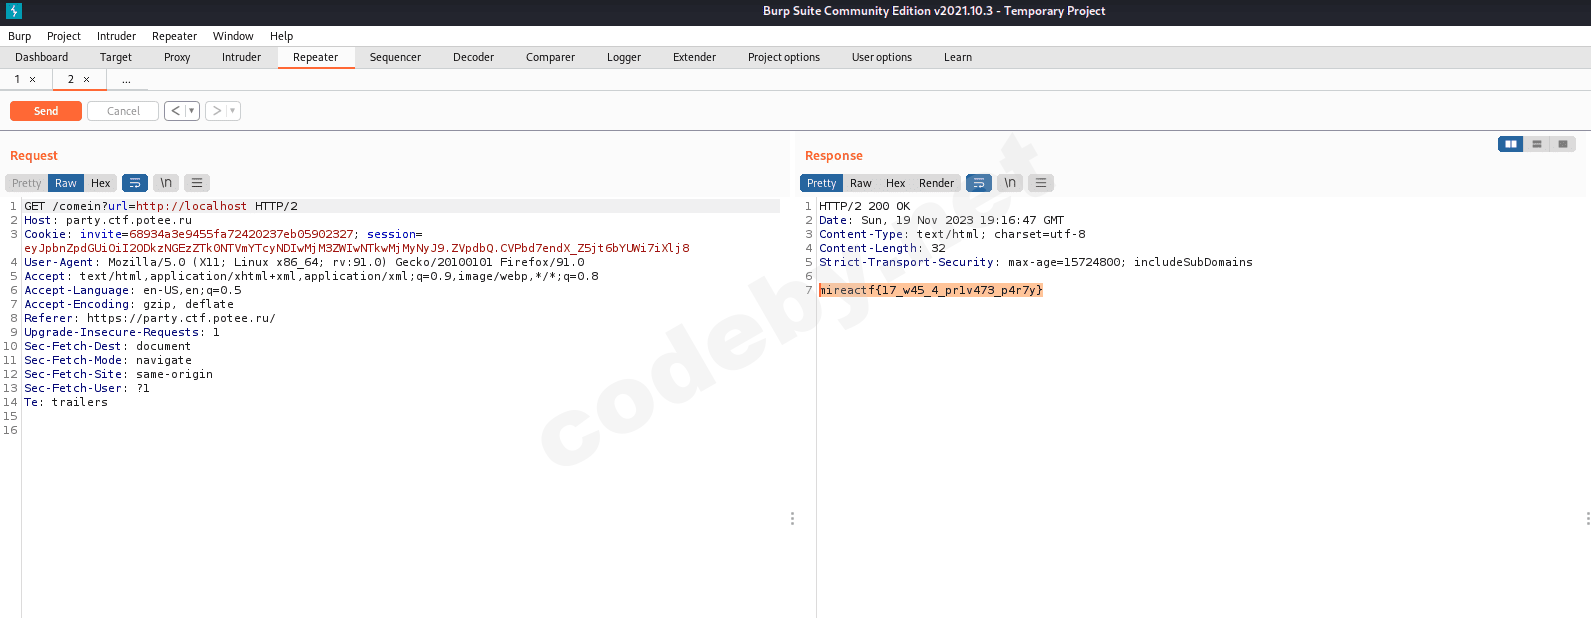
Task: Show non-printable characters in Response panel
Action: coord(1010,183)
